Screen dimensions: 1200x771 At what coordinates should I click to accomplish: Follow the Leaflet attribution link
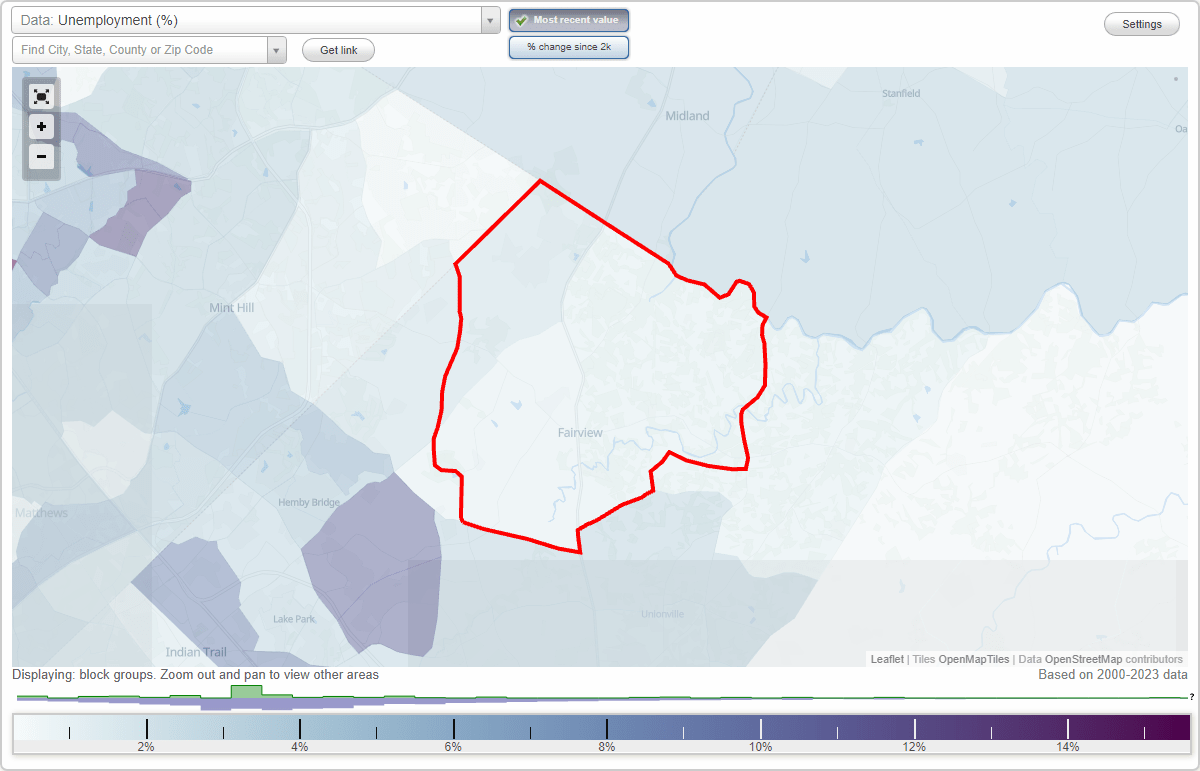click(887, 659)
